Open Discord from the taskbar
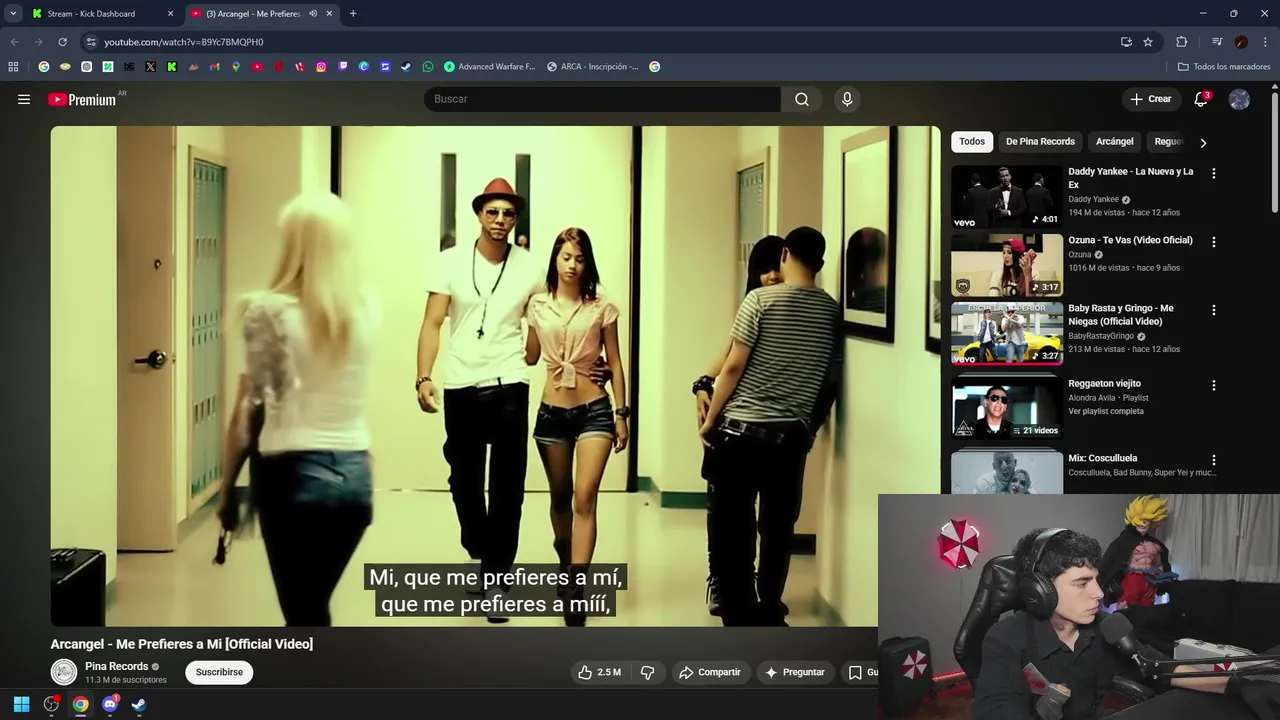 (110, 704)
